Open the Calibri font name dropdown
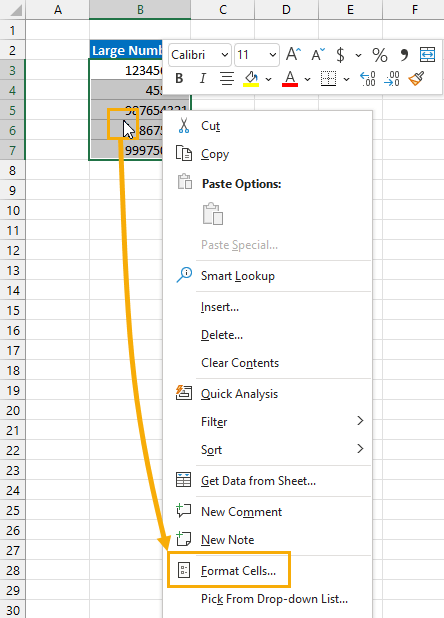 200,54
